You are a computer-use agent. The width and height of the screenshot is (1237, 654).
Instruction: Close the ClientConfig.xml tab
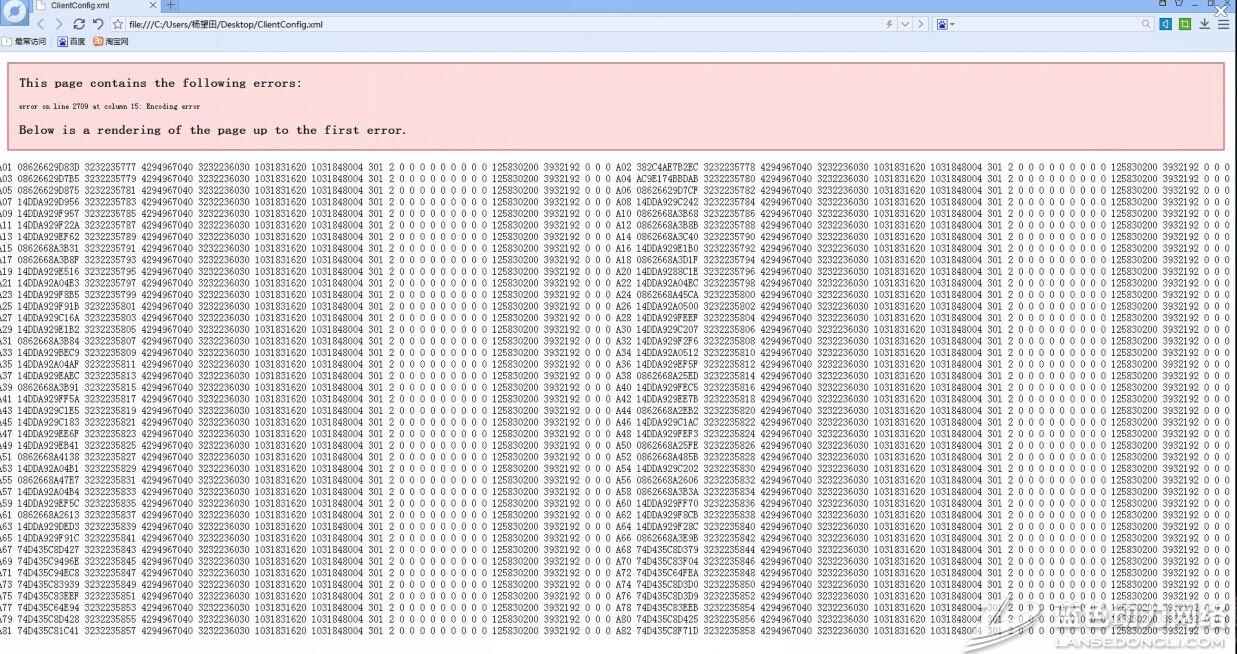pos(153,6)
